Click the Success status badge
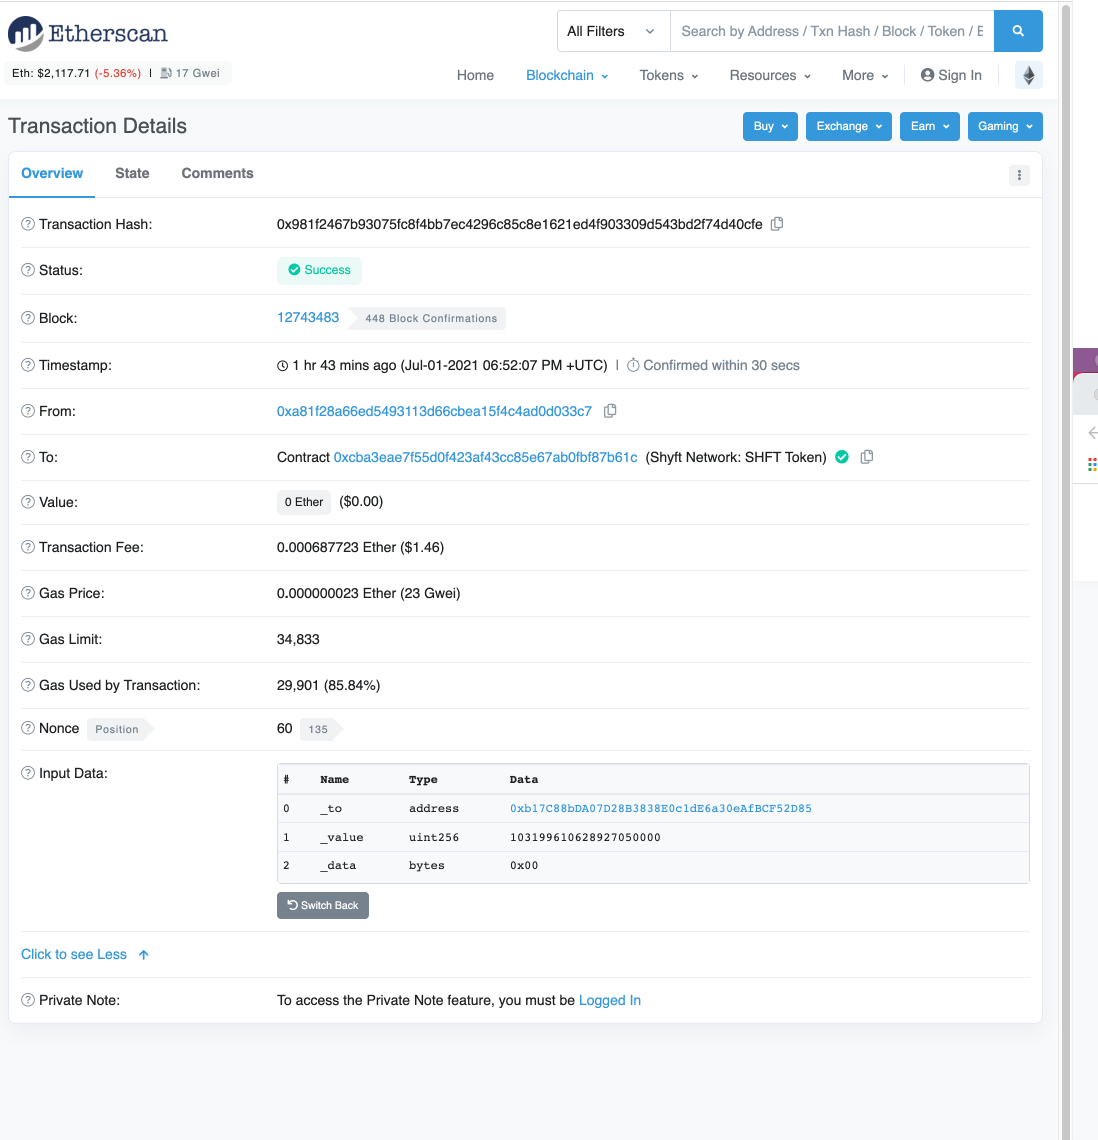The width and height of the screenshot is (1098, 1140). tap(319, 270)
